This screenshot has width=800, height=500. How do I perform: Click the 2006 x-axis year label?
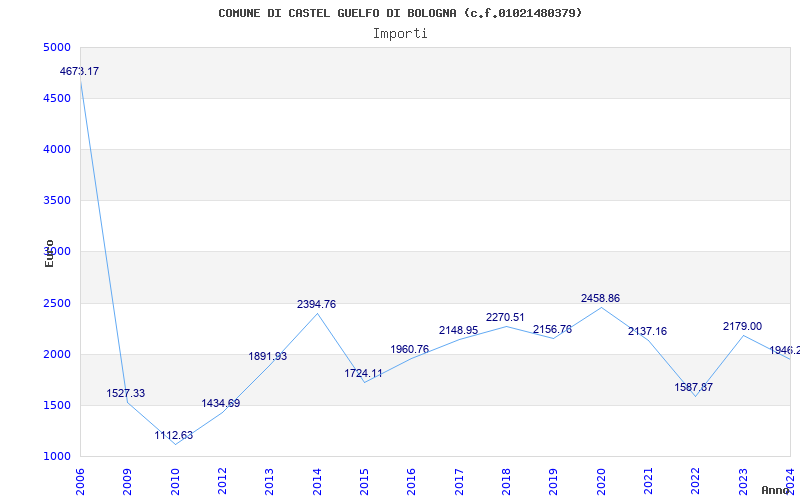(80, 482)
